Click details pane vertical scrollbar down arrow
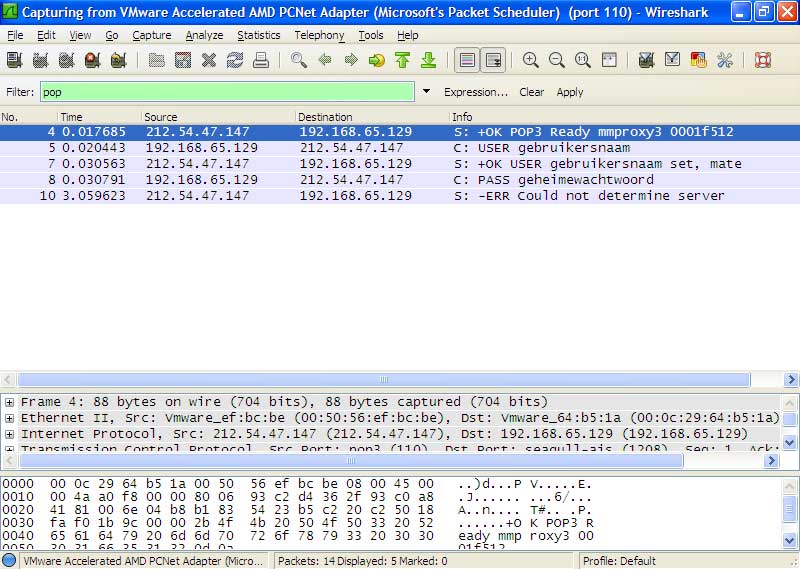This screenshot has width=800, height=569. click(789, 442)
